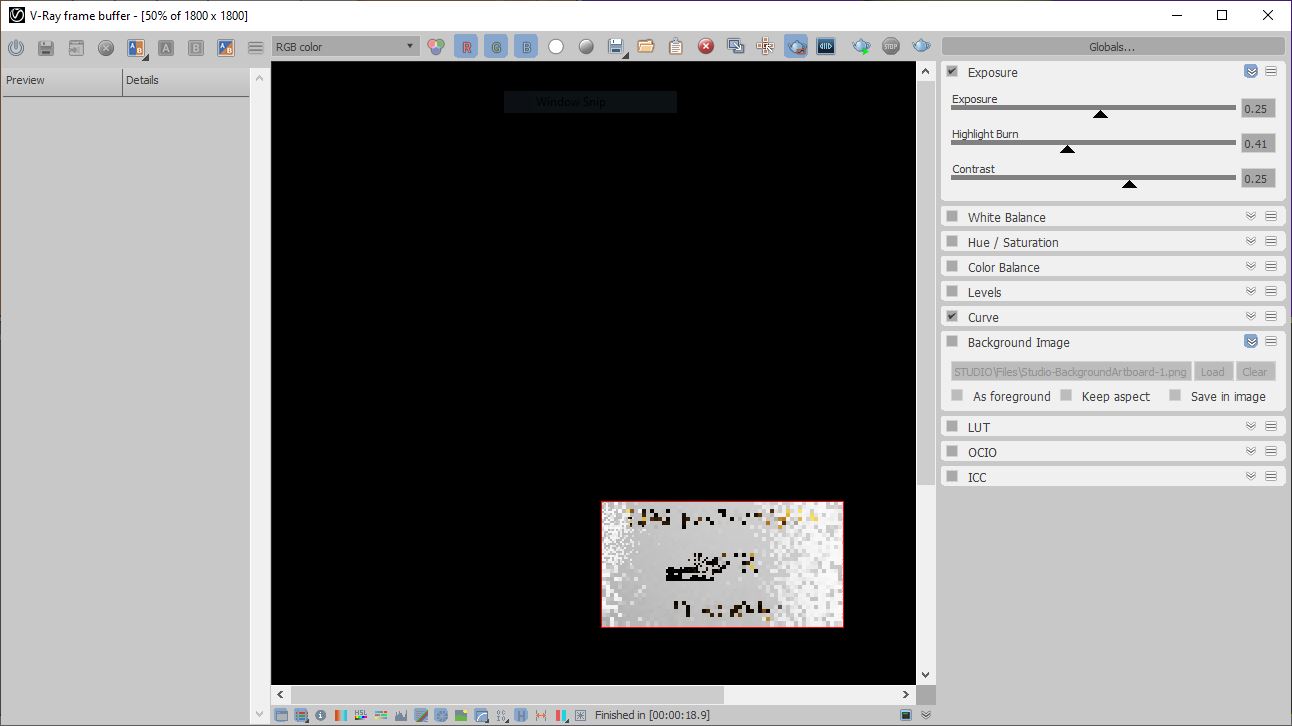Expand the OCIO rollout
The height and width of the screenshot is (726, 1292).
point(1251,452)
